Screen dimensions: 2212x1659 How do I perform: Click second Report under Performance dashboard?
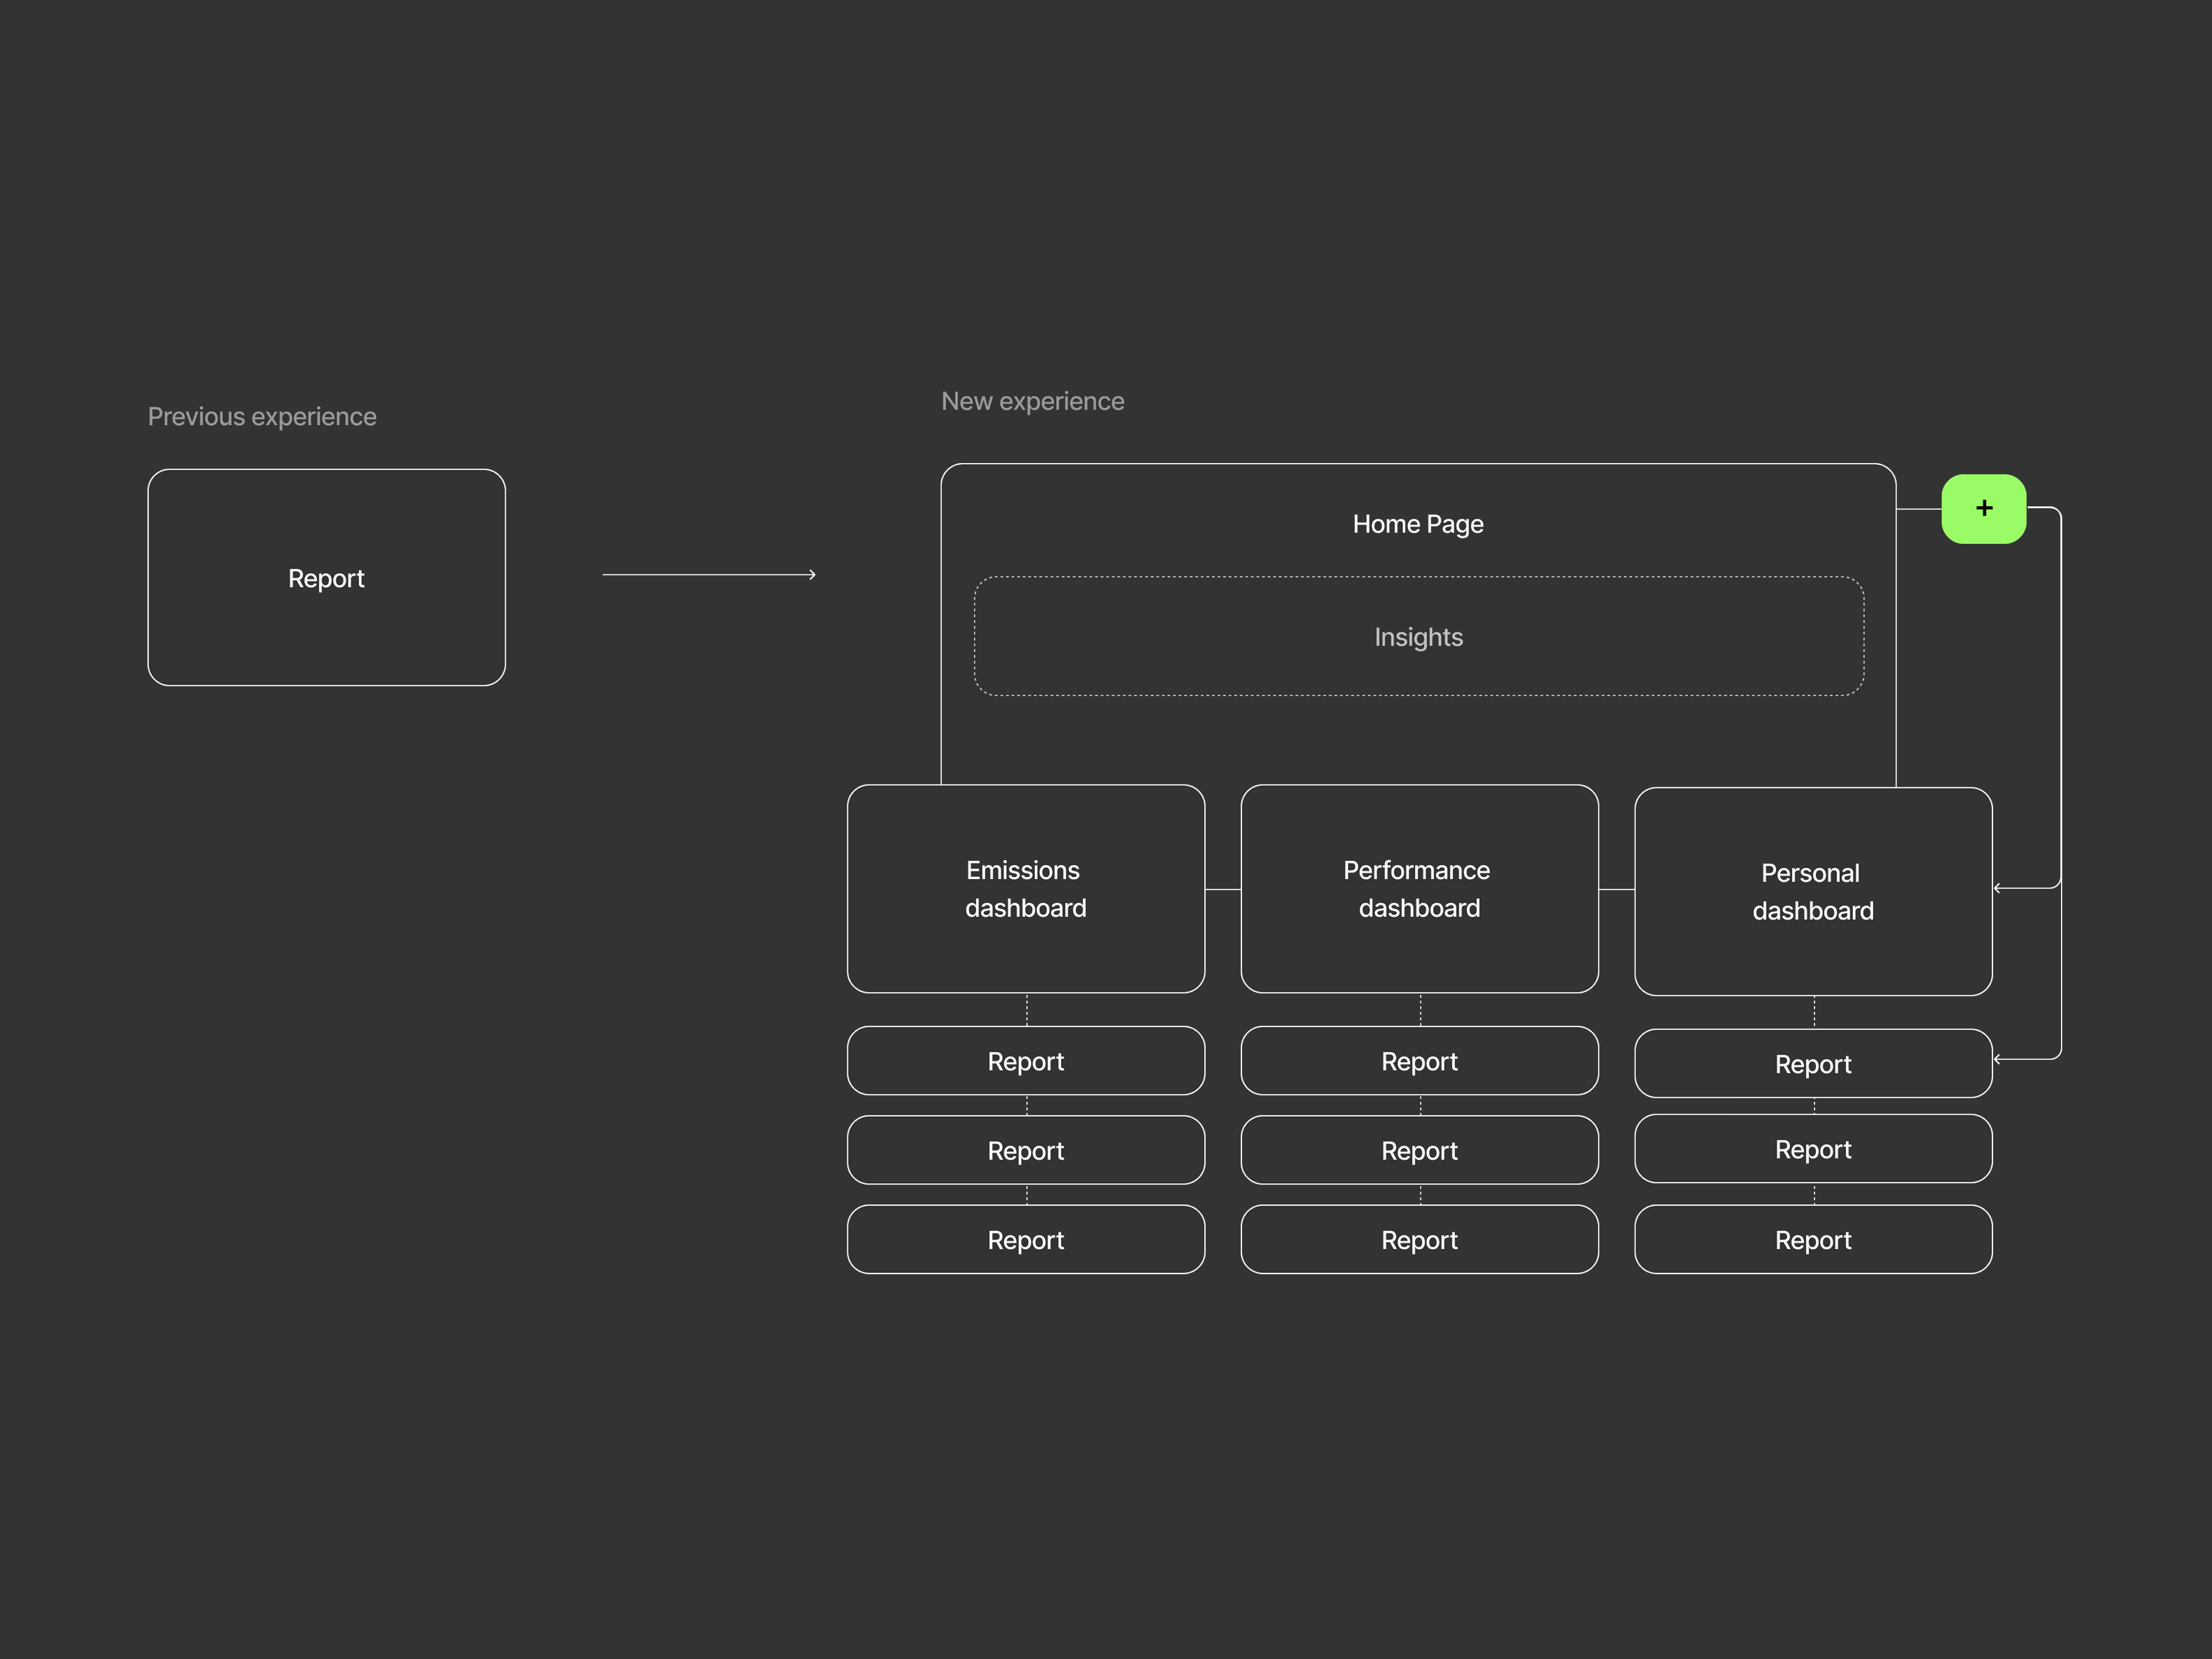pos(1418,1150)
